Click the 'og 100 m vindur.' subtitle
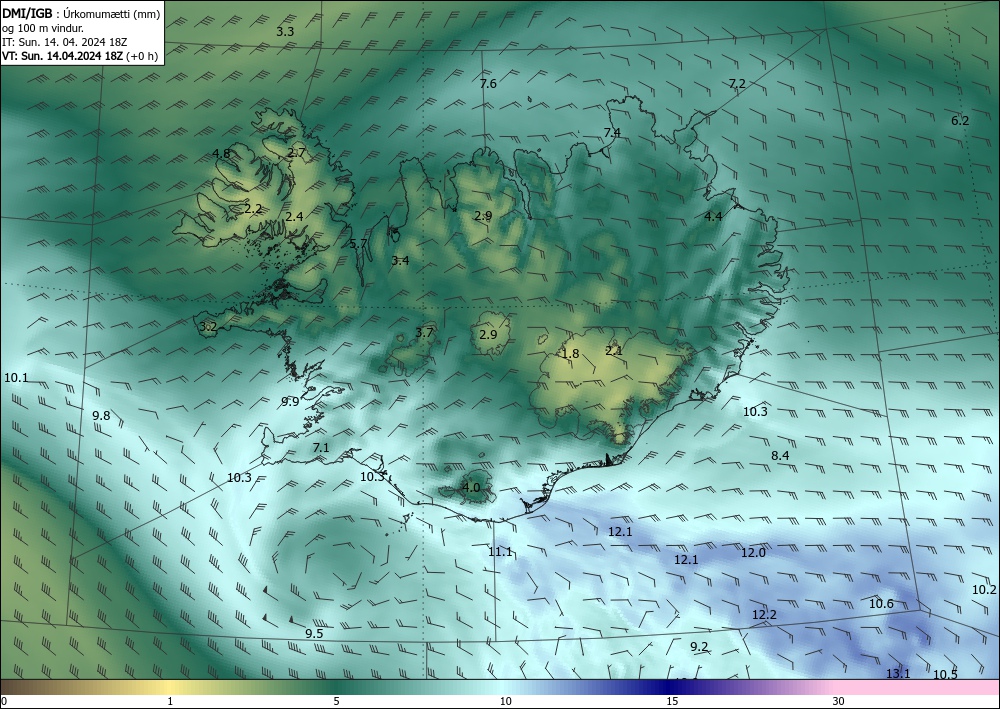The width and height of the screenshot is (1000, 709). 43,28
